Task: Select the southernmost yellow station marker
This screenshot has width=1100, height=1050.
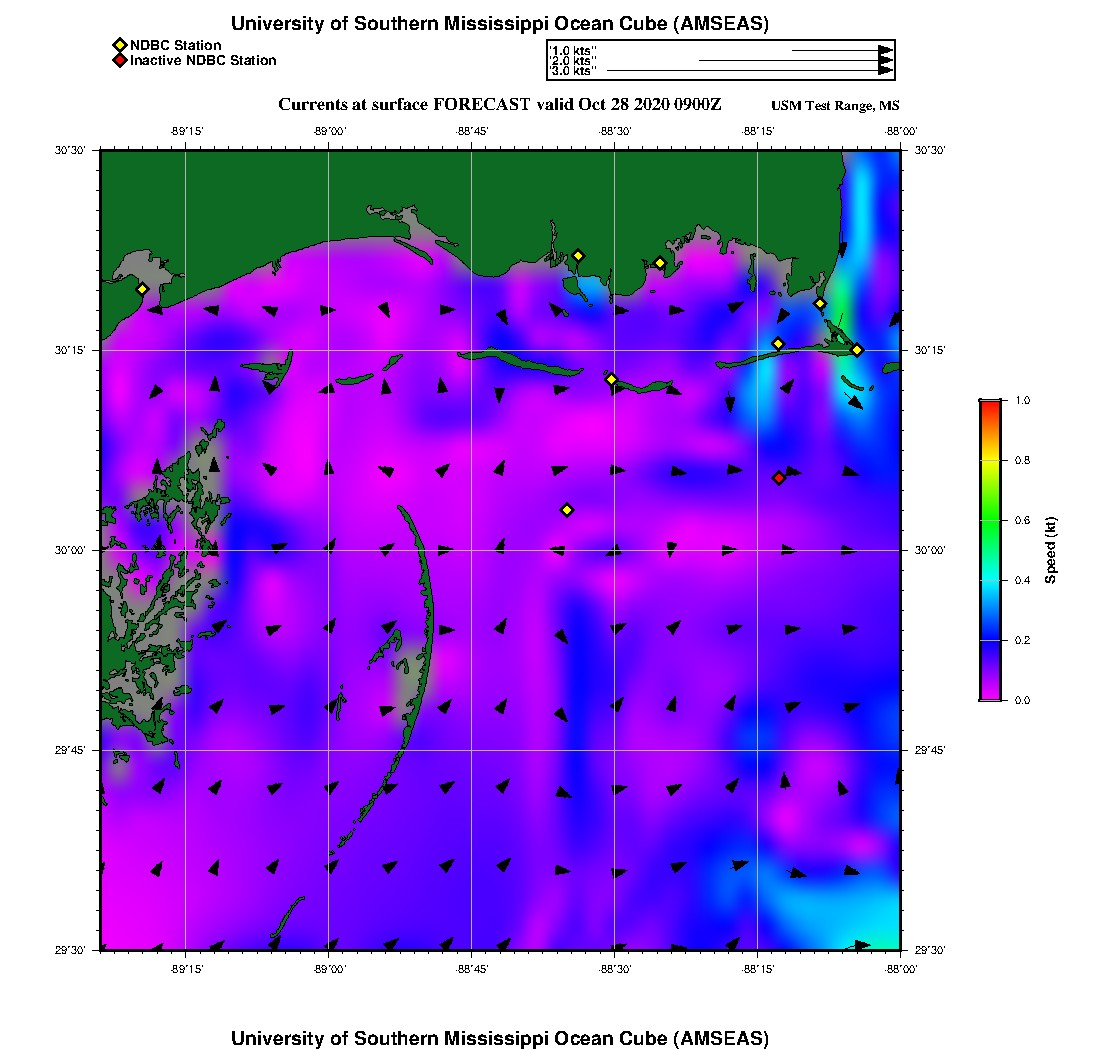Action: (x=567, y=510)
